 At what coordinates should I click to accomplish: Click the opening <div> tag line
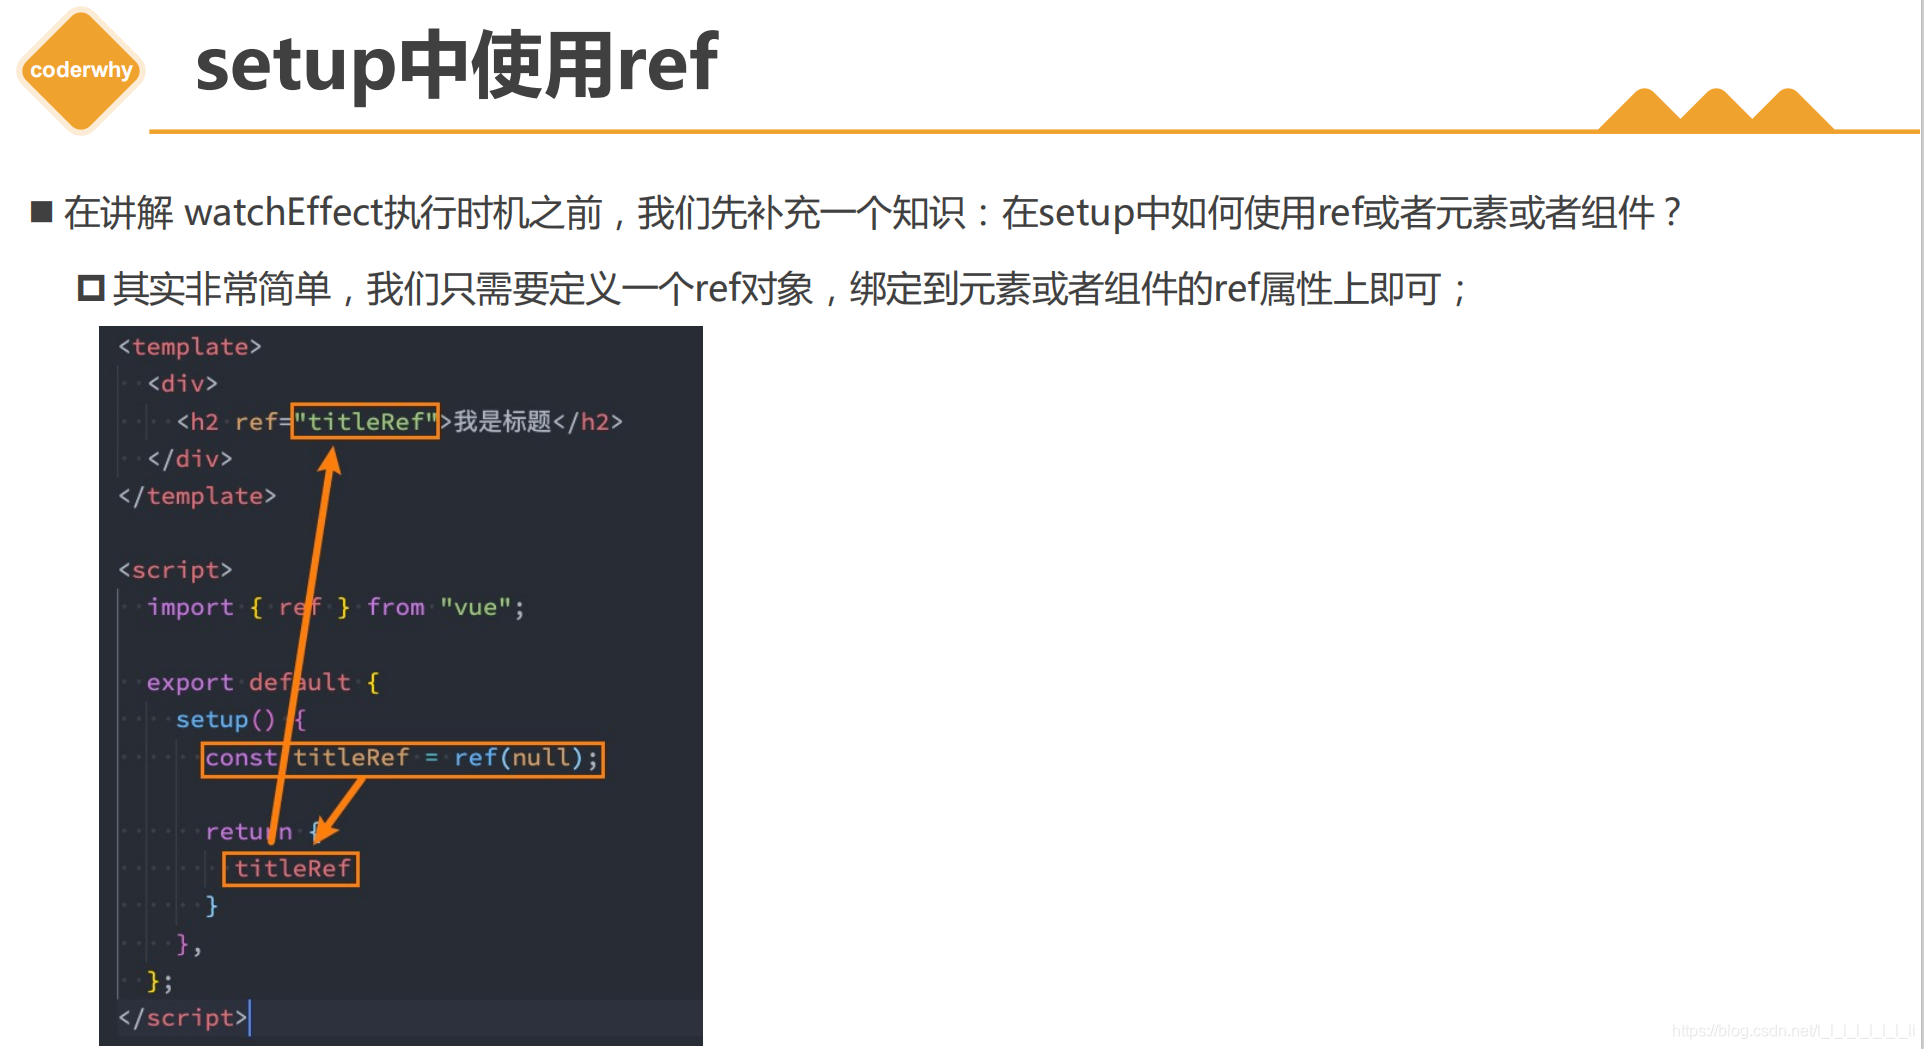point(182,384)
